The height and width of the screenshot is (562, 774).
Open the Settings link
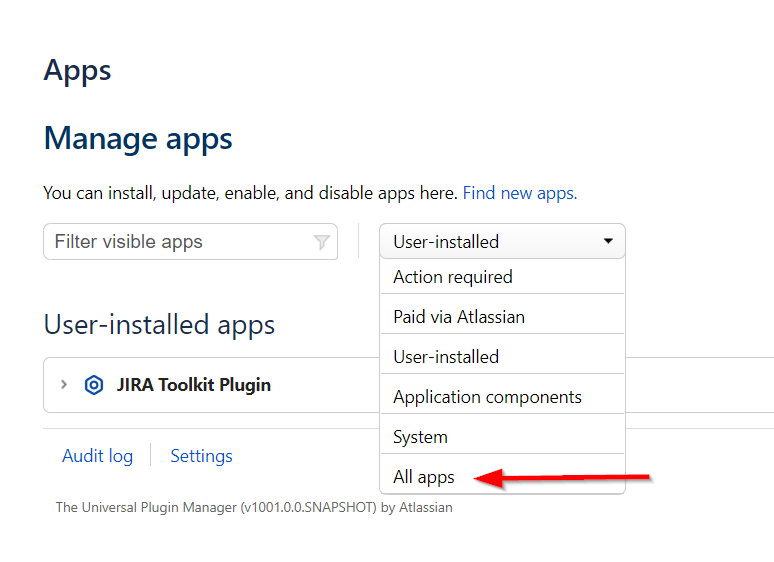click(x=201, y=456)
